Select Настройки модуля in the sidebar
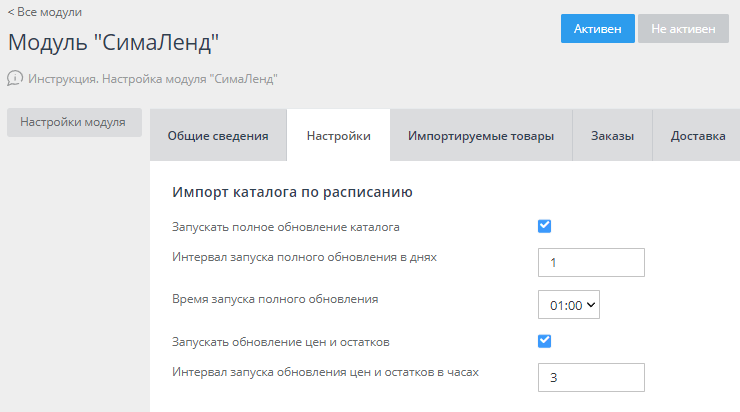This screenshot has height=412, width=740. (x=73, y=122)
